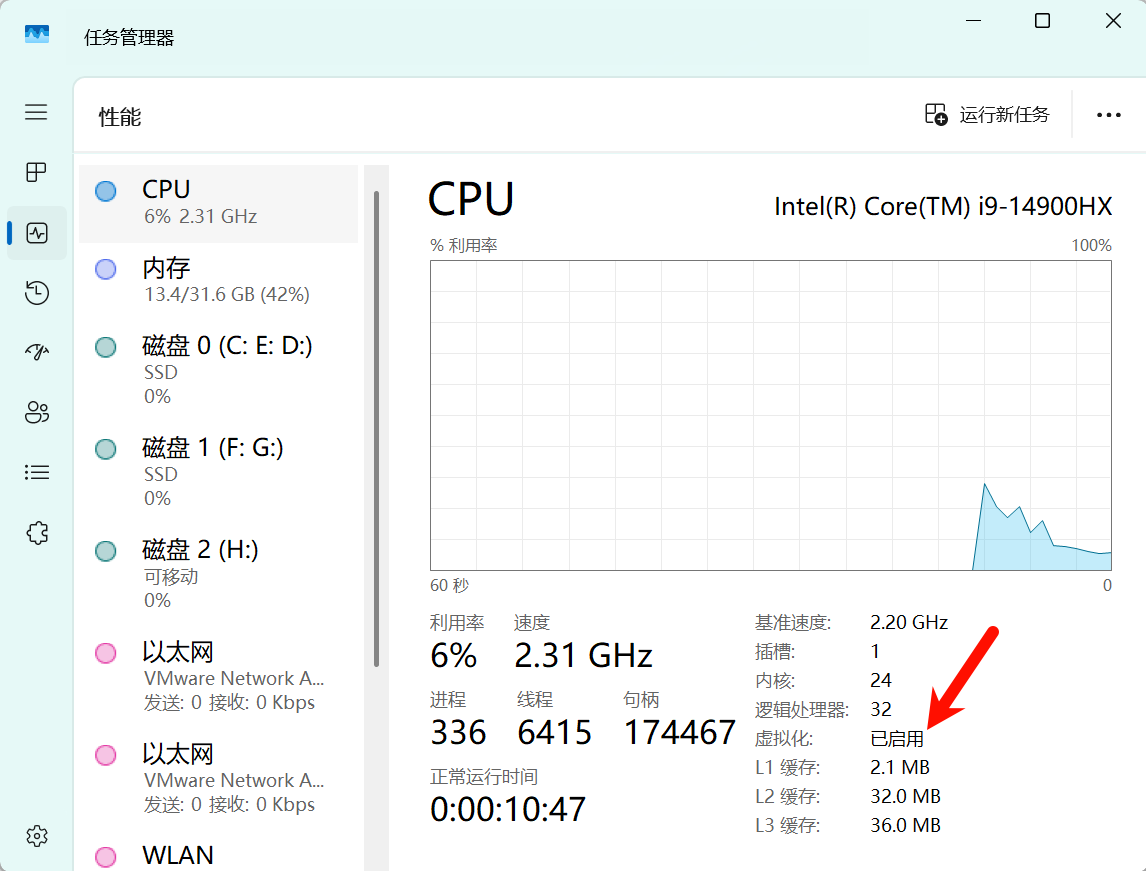Select the Performance page icon

click(x=37, y=233)
